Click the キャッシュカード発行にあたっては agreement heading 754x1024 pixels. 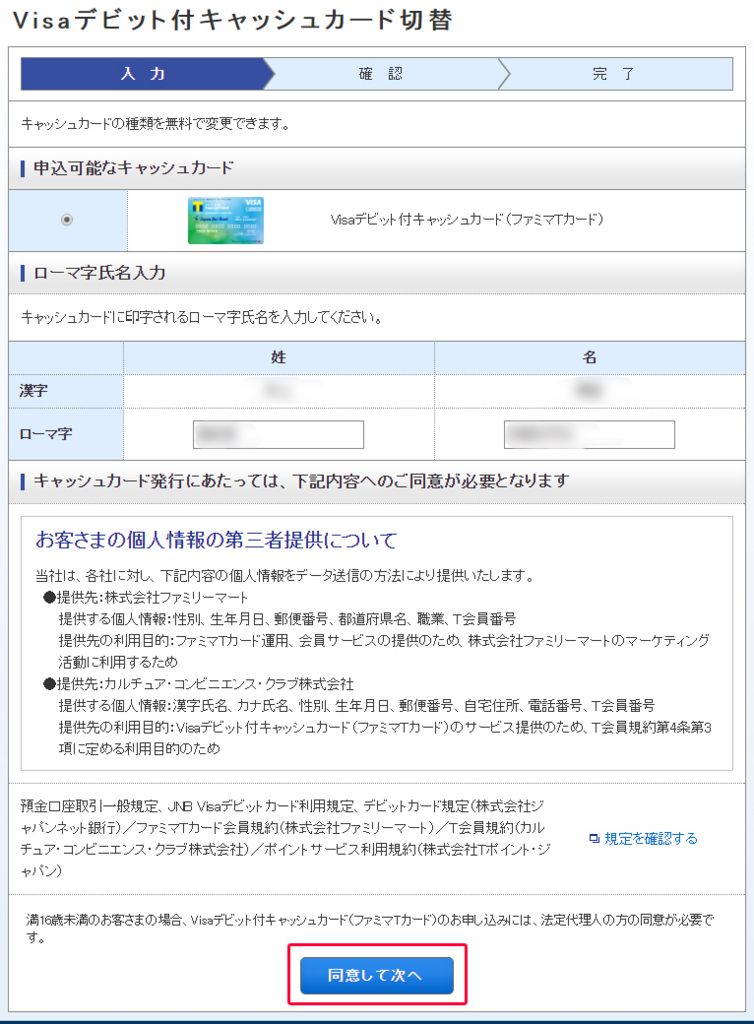[302, 481]
